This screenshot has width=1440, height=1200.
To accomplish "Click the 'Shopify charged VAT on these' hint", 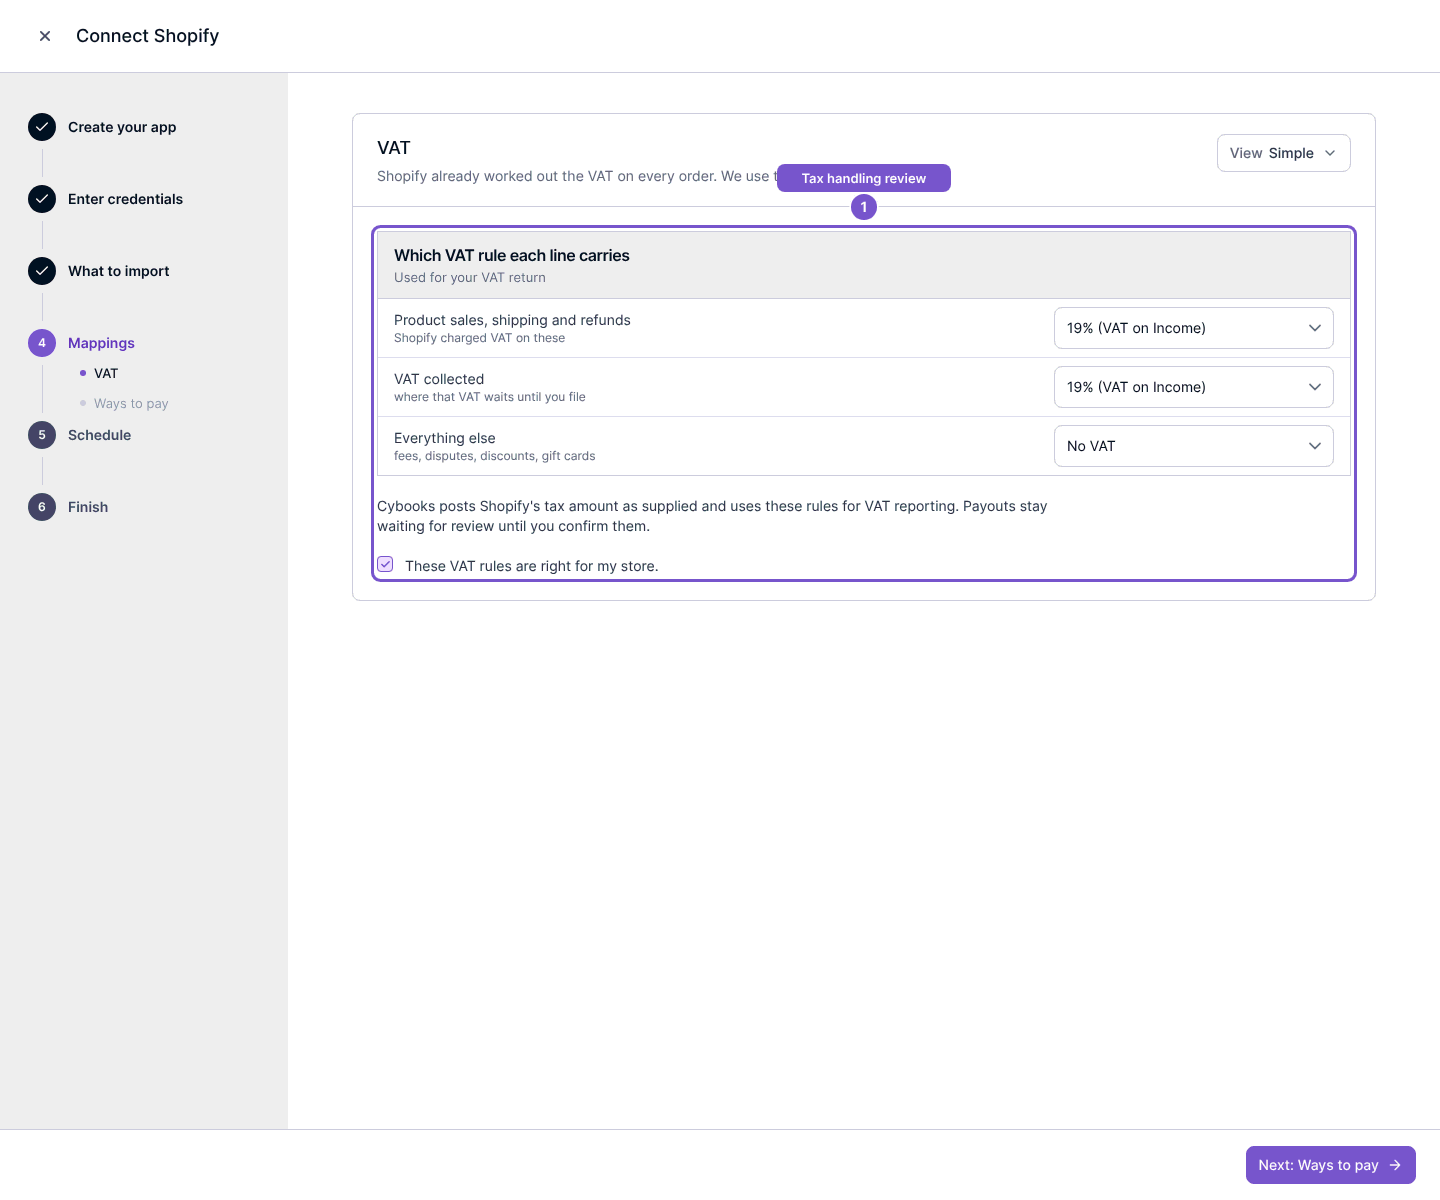I will click(x=479, y=338).
